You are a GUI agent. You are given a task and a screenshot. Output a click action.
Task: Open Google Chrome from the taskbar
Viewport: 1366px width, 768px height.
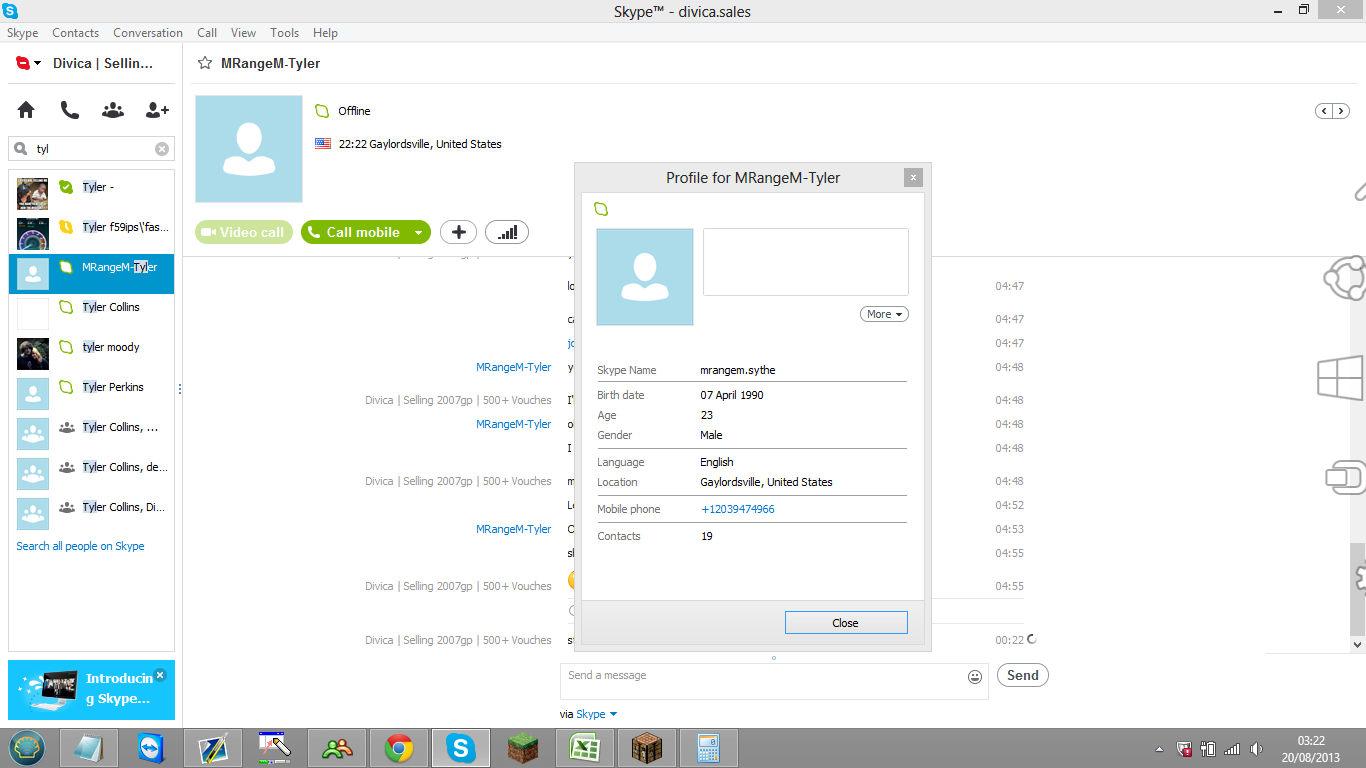[399, 748]
